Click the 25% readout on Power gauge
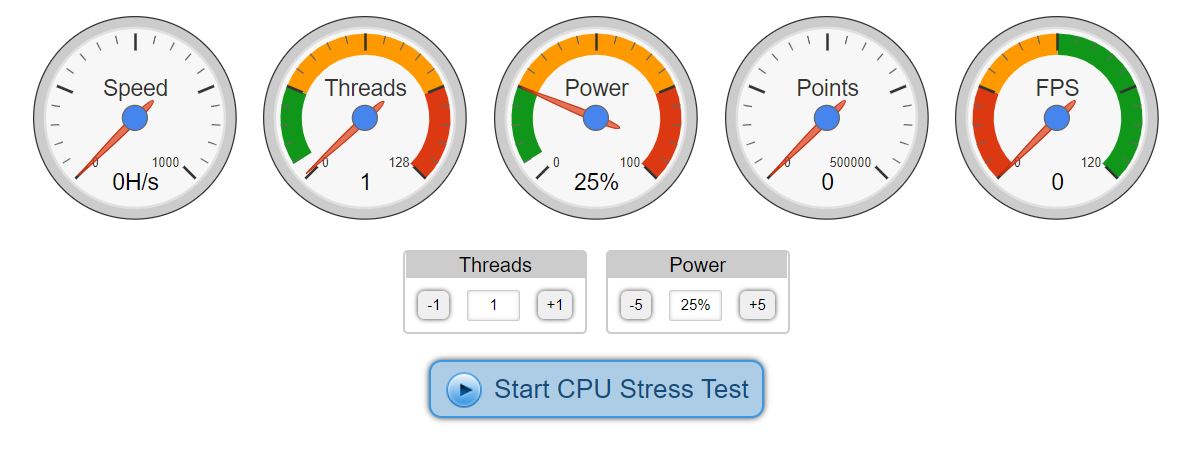The height and width of the screenshot is (453, 1197). pyautogui.click(x=596, y=182)
